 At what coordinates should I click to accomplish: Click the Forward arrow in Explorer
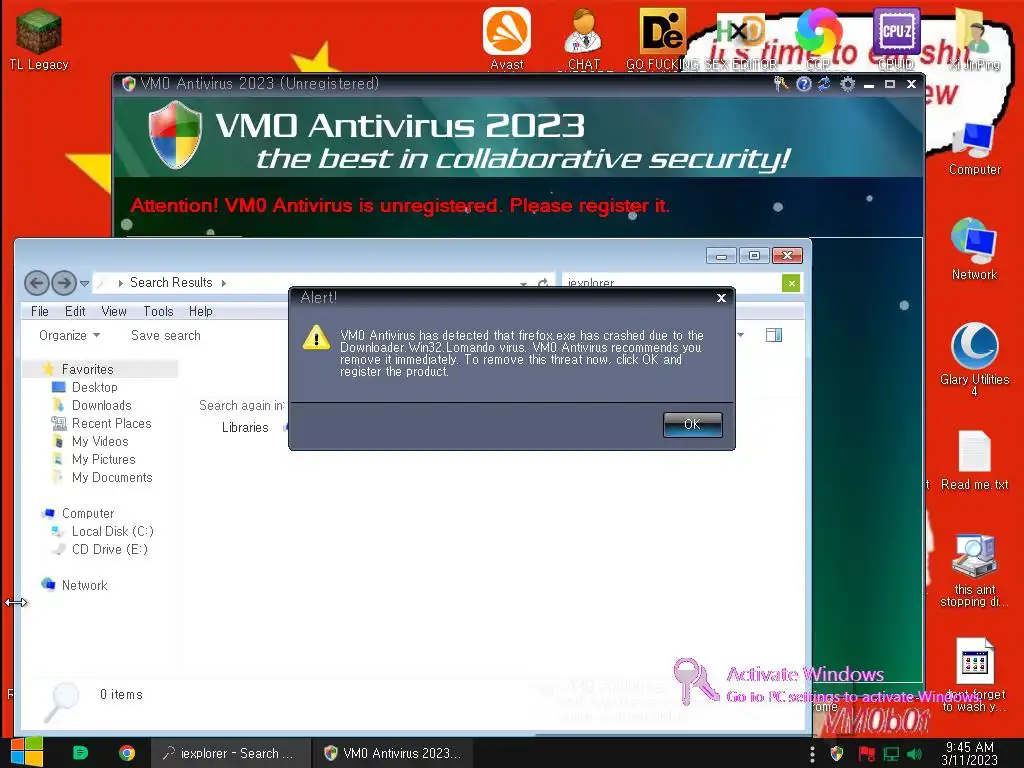(x=63, y=283)
